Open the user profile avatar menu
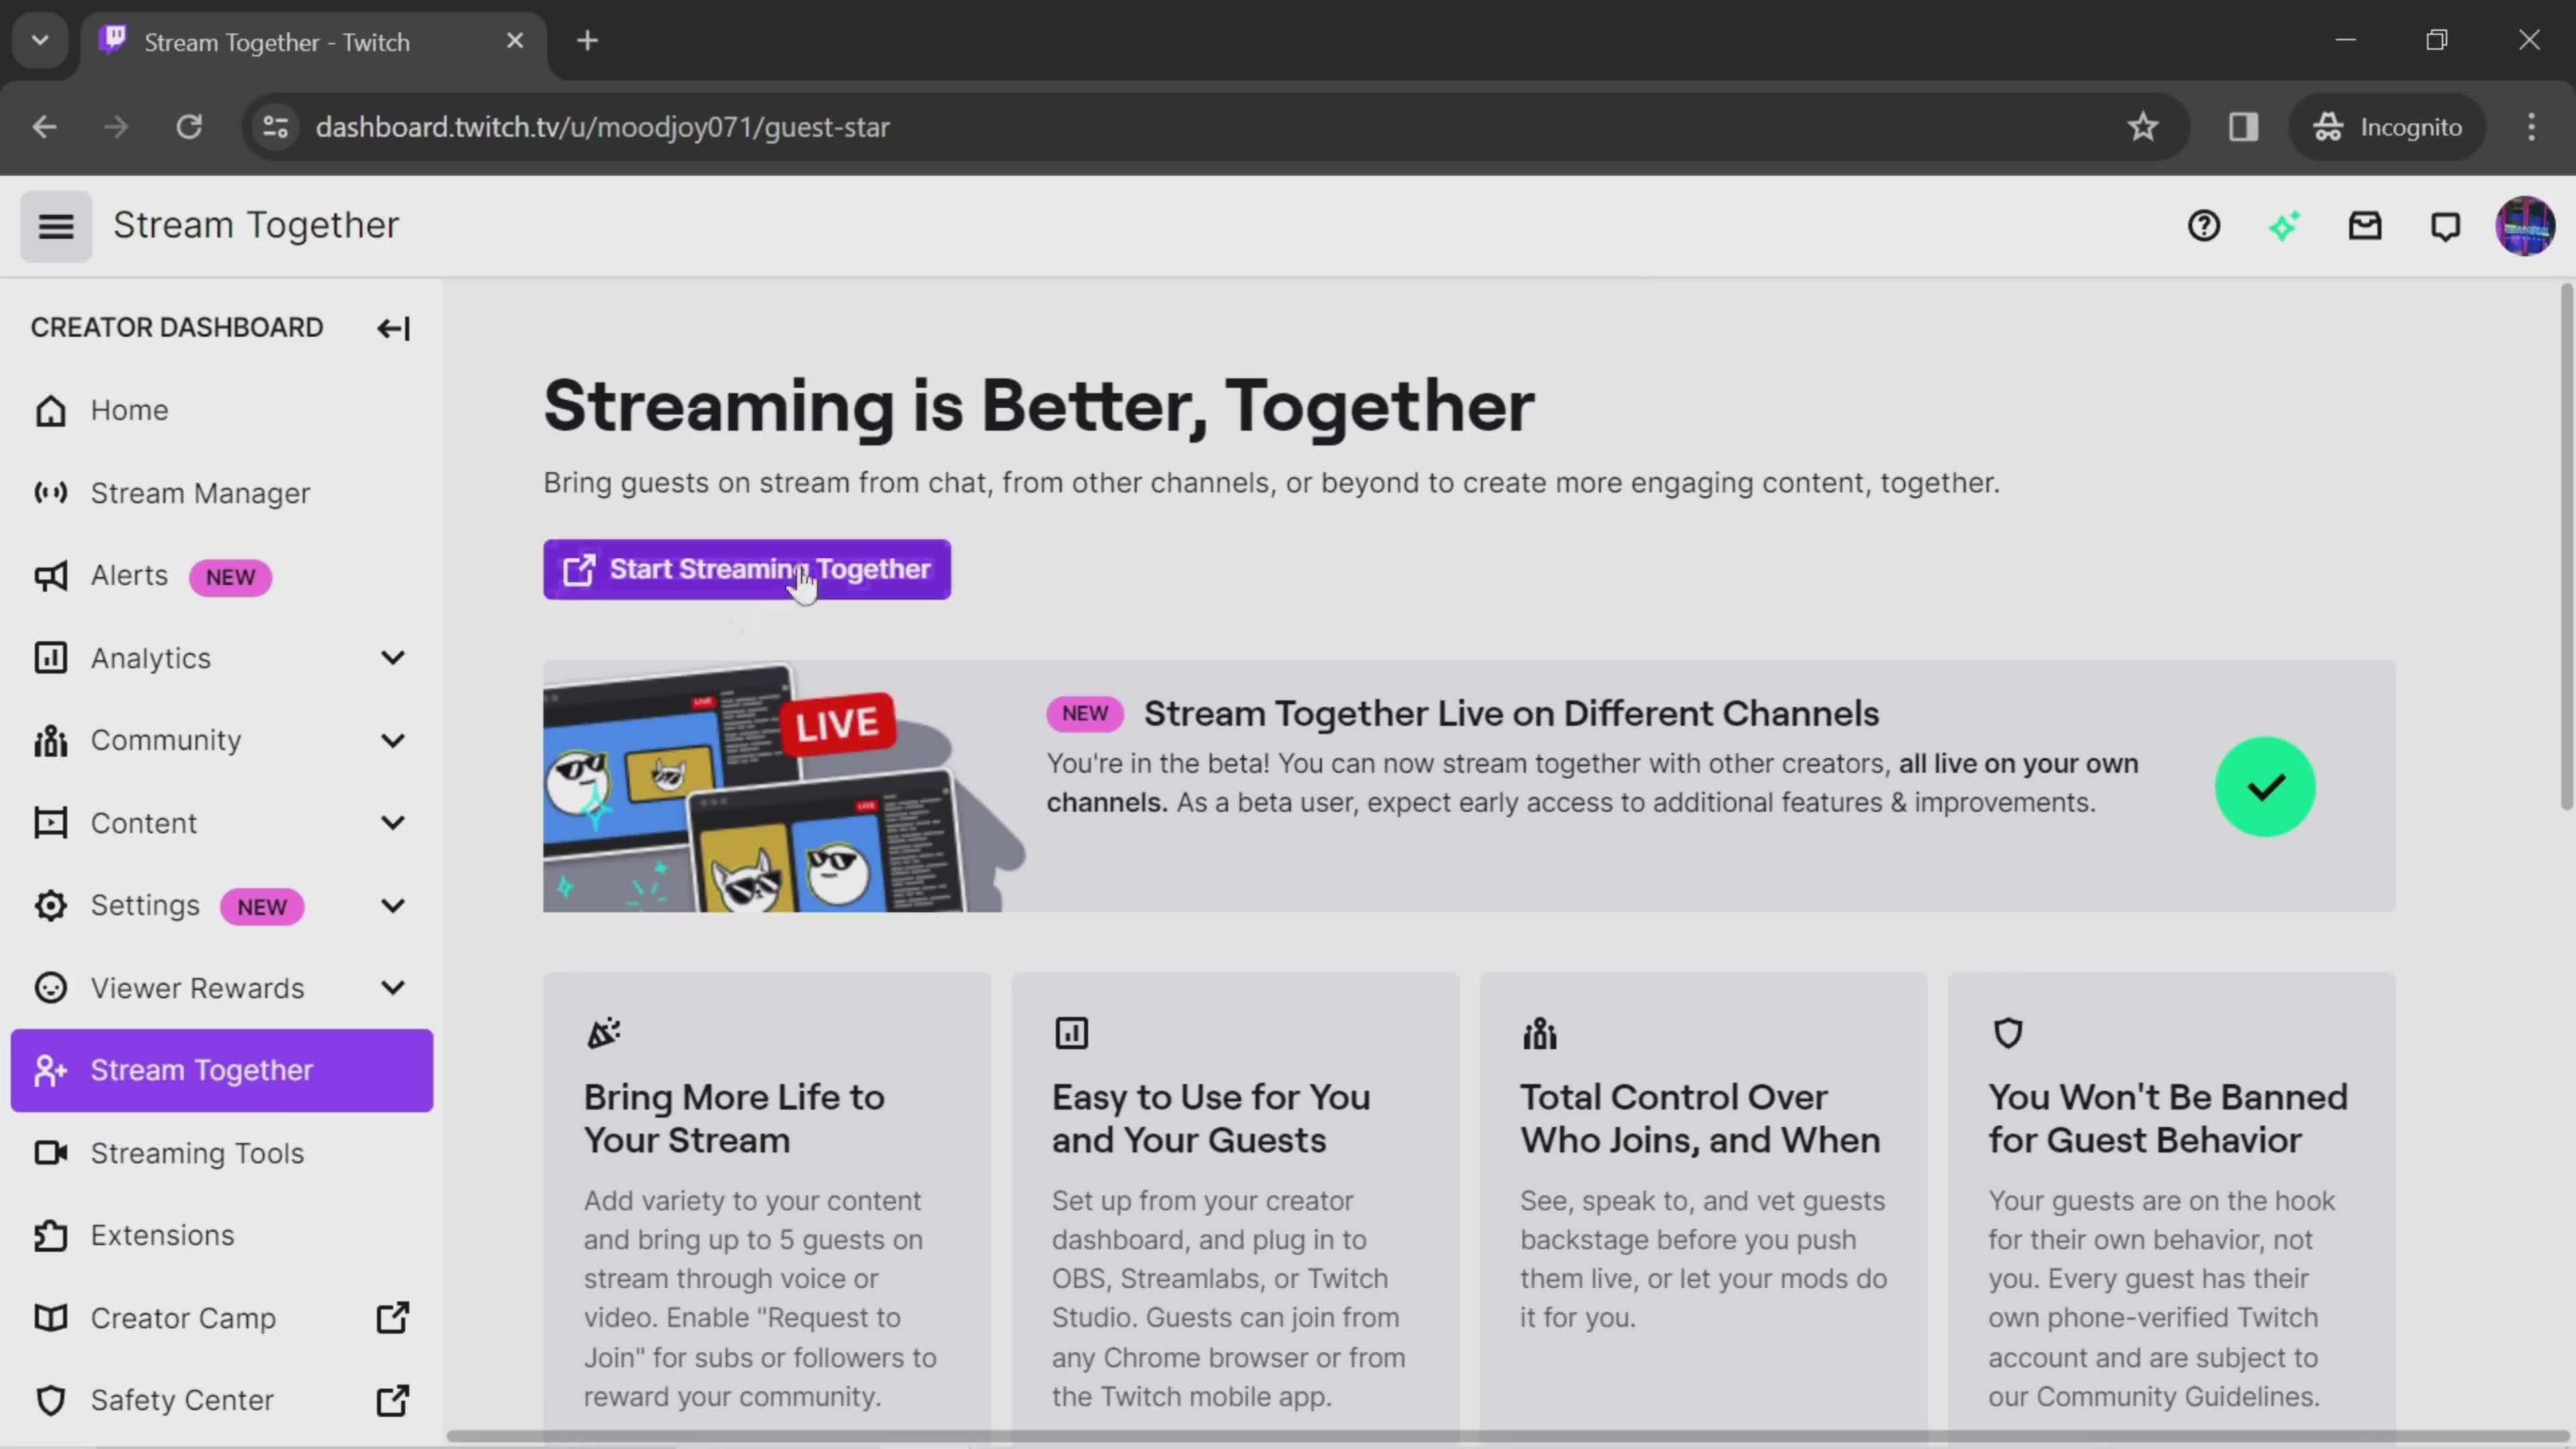Image resolution: width=2576 pixels, height=1449 pixels. point(2525,226)
